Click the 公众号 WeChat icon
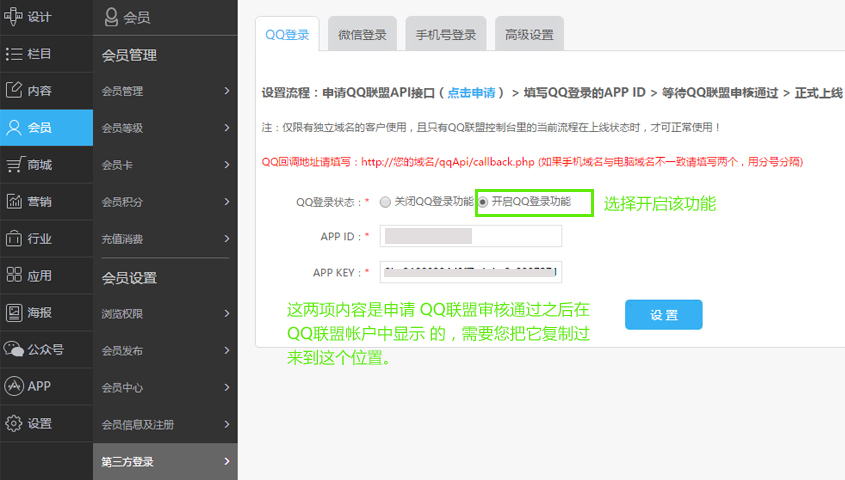Image resolution: width=845 pixels, height=480 pixels. click(14, 349)
